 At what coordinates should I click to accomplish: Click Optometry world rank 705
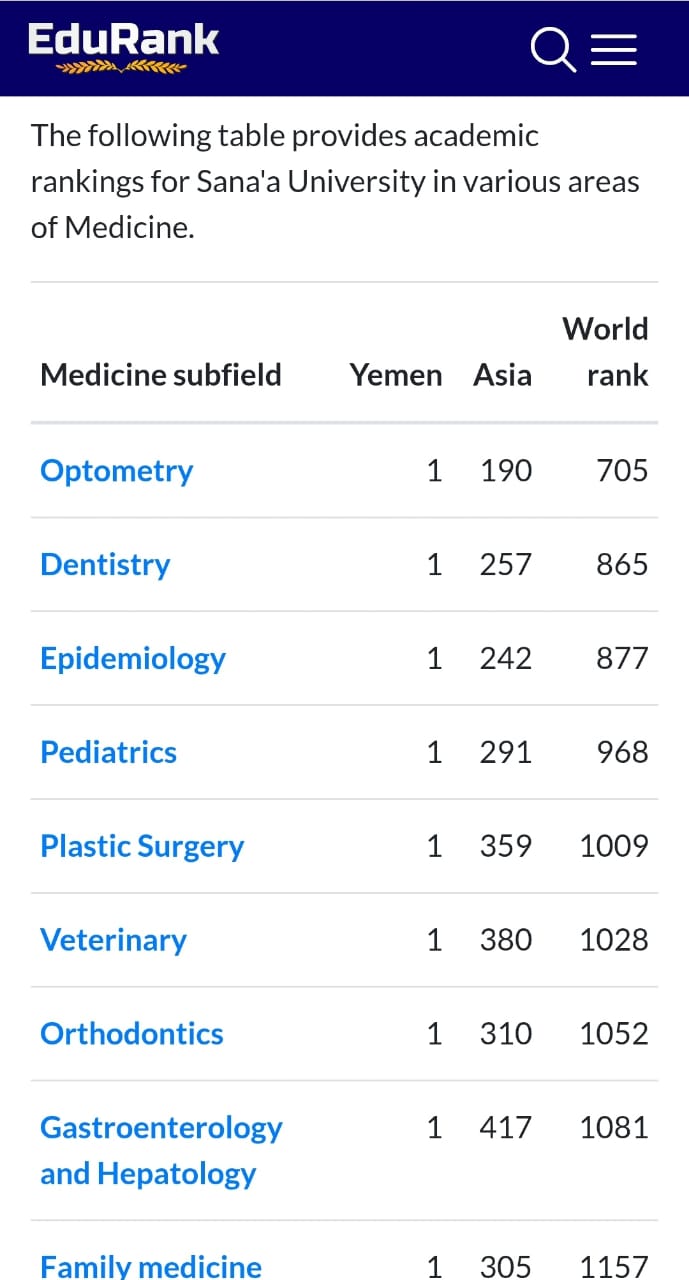[622, 471]
